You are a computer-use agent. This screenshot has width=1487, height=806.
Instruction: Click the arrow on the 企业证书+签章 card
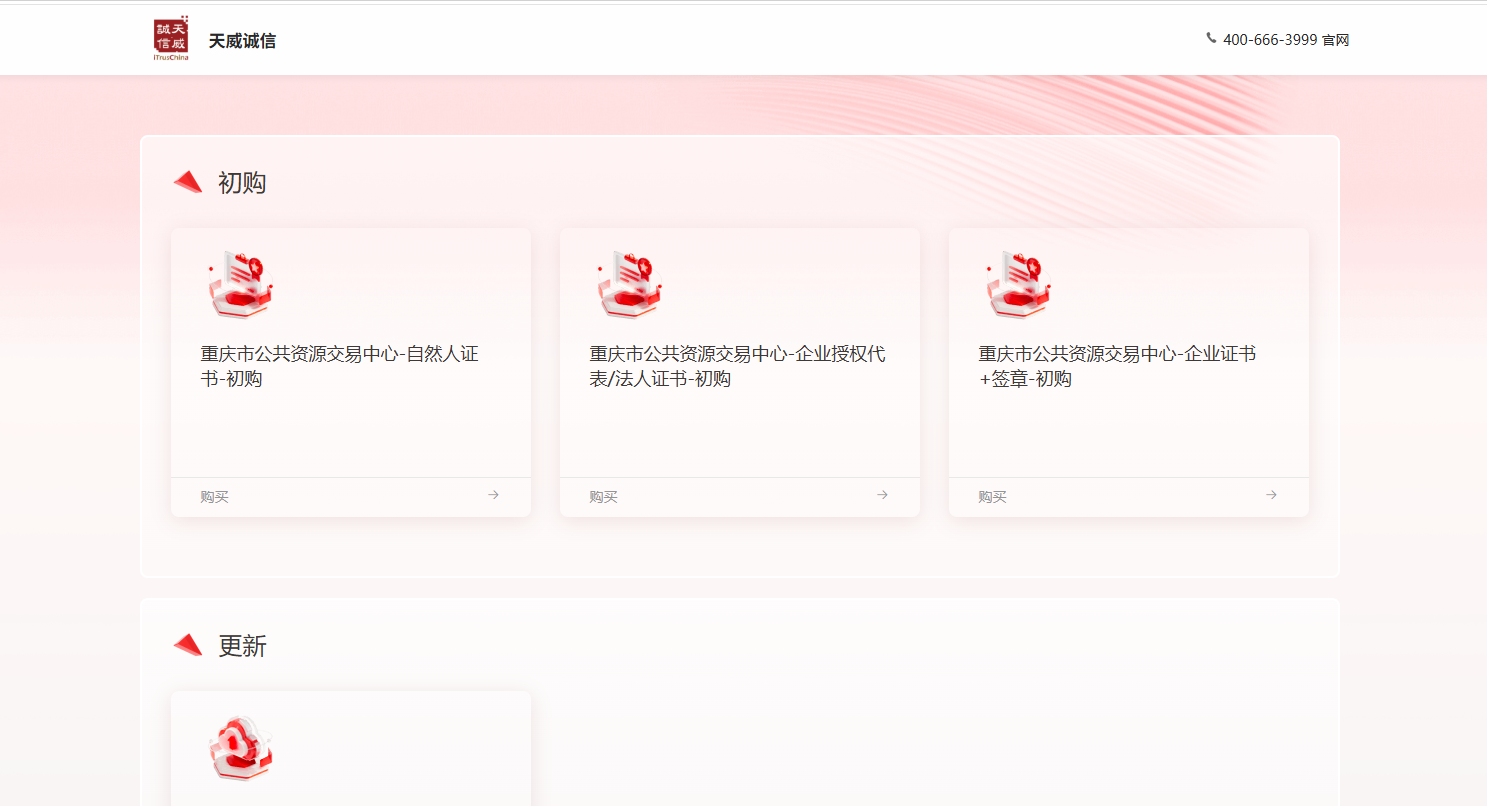pos(1271,495)
